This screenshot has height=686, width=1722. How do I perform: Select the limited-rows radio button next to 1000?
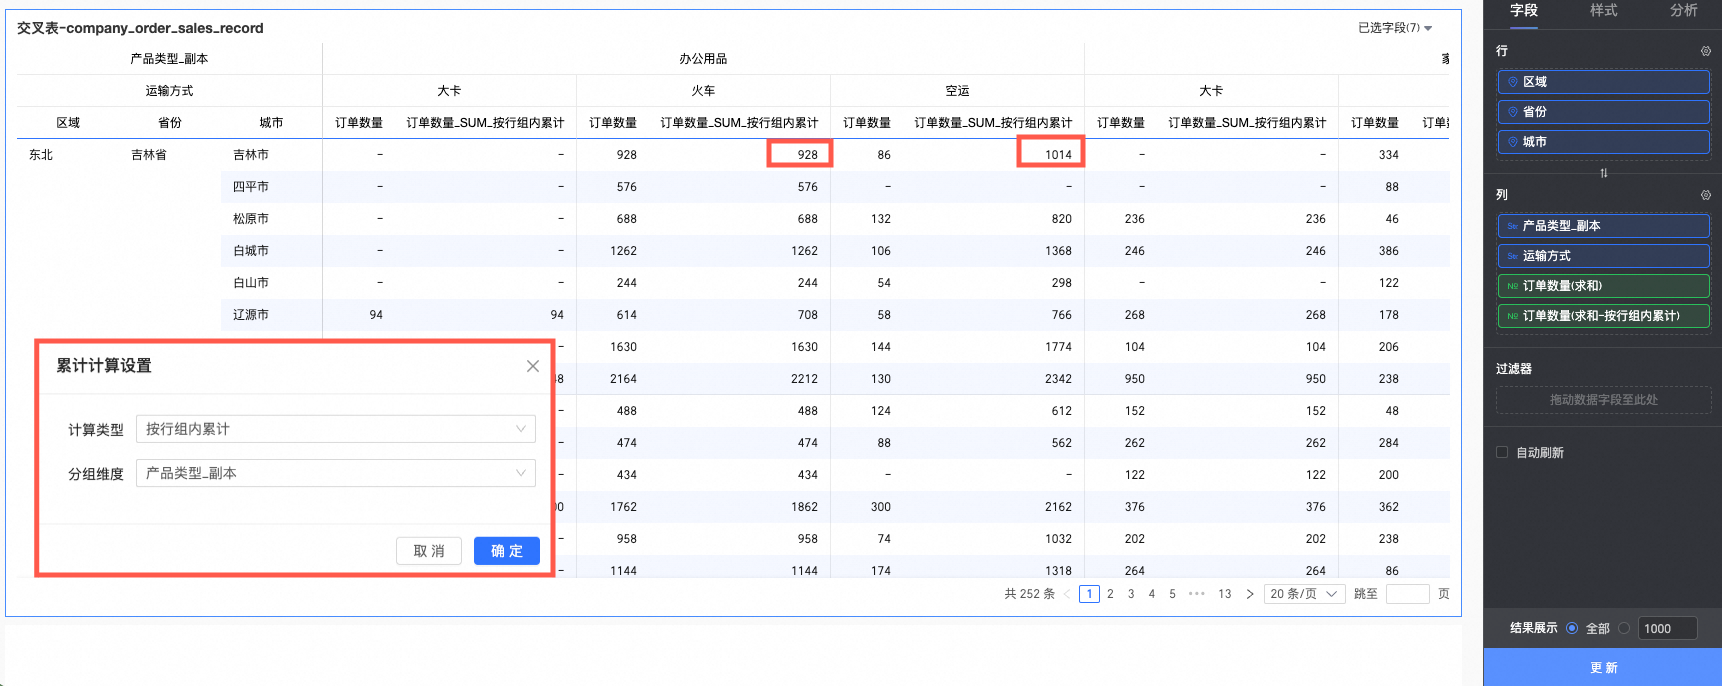click(1624, 628)
